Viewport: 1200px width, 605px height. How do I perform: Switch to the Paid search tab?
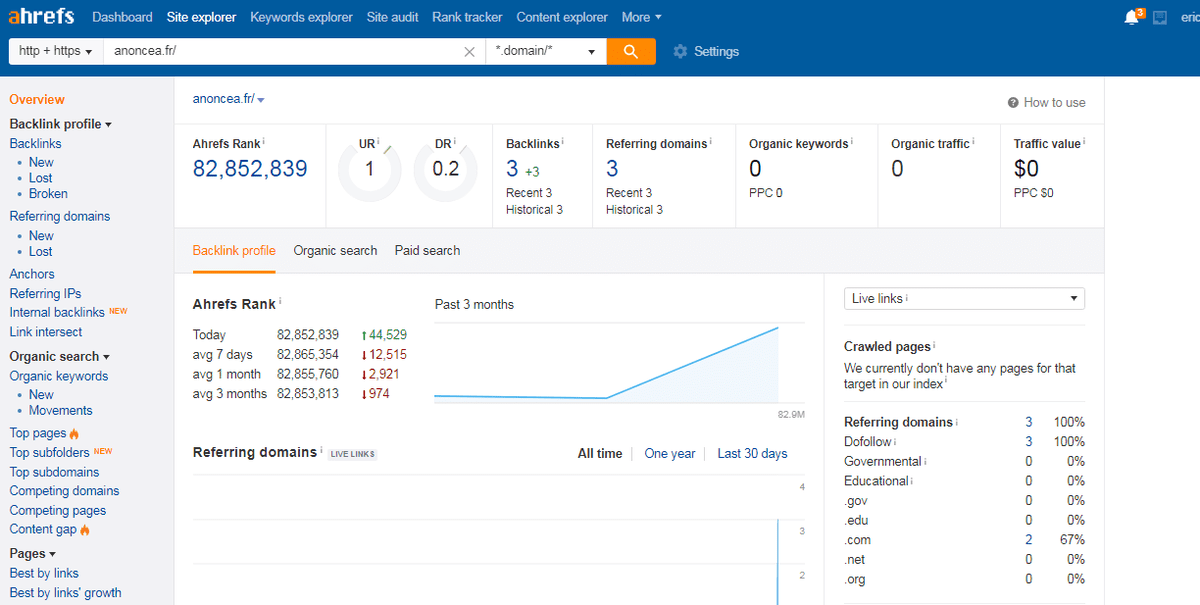(427, 251)
